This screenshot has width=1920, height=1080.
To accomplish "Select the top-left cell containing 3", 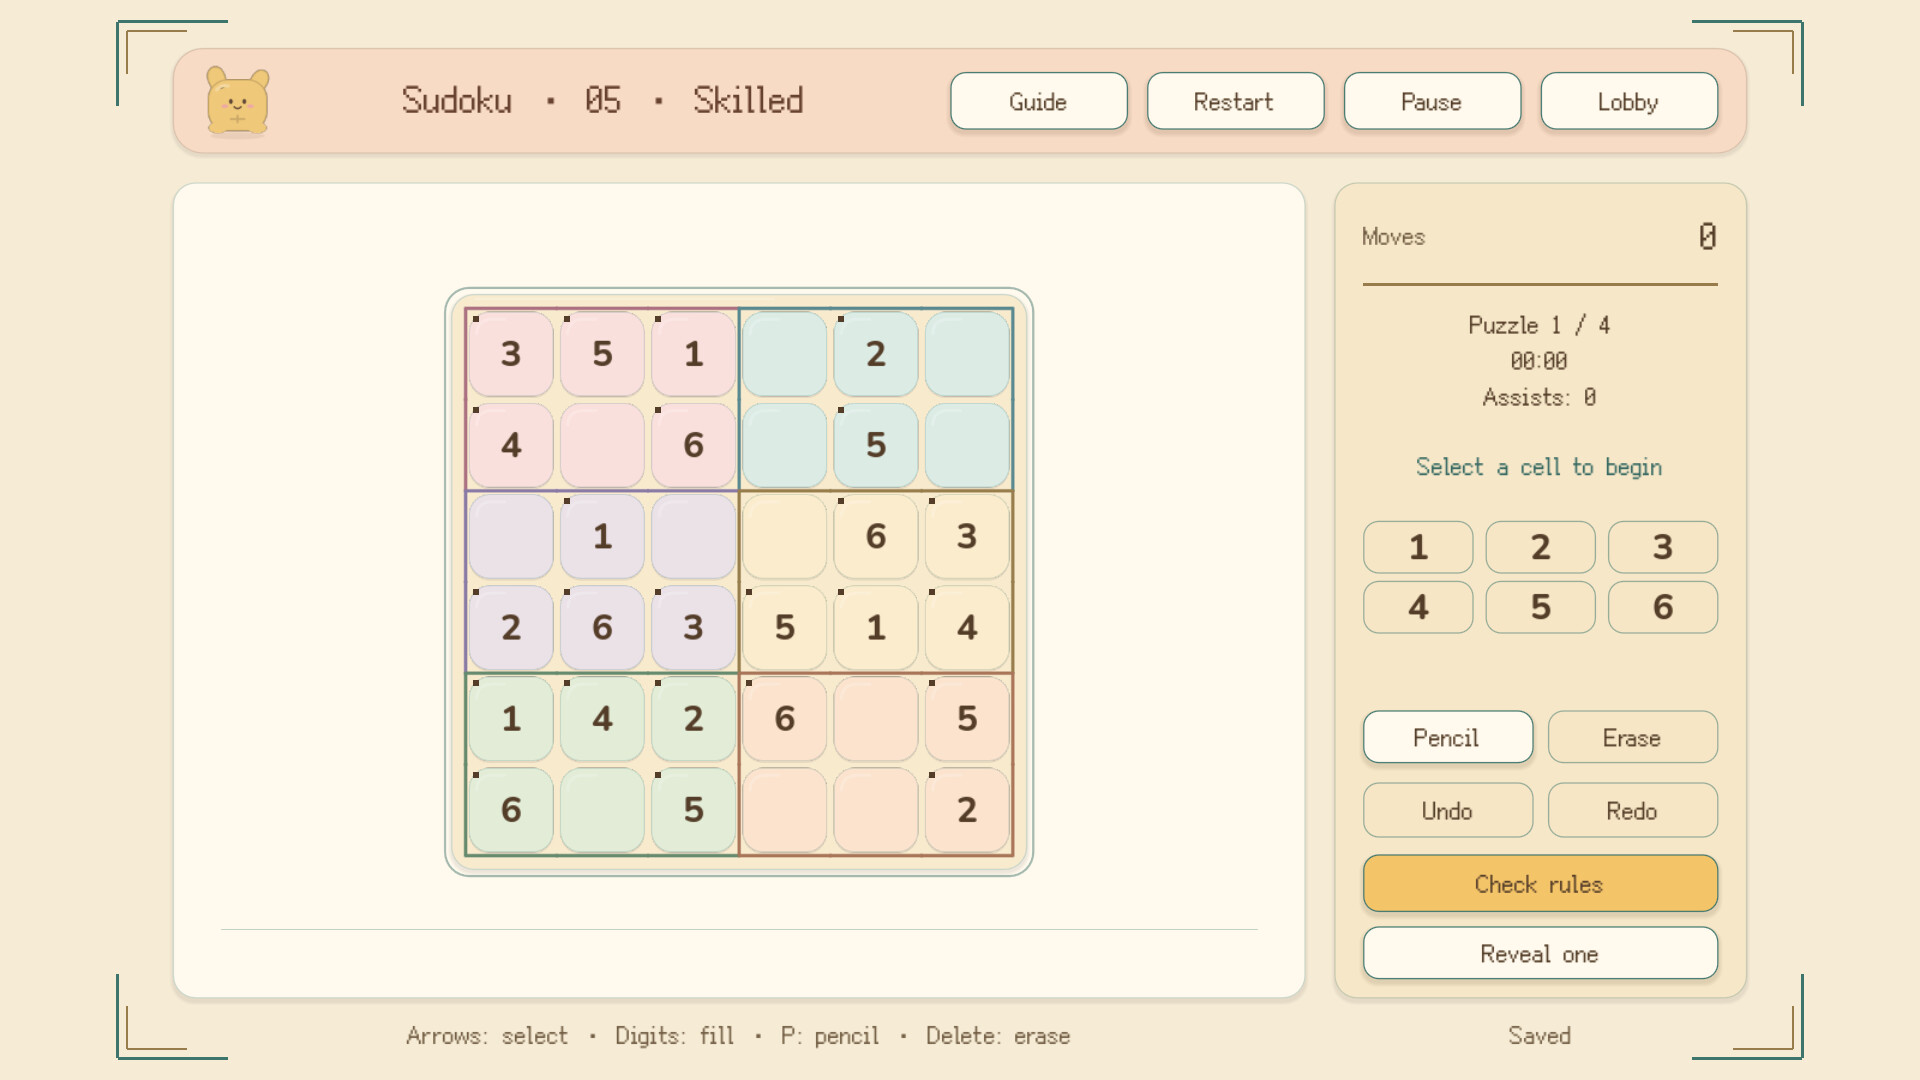I will [511, 354].
